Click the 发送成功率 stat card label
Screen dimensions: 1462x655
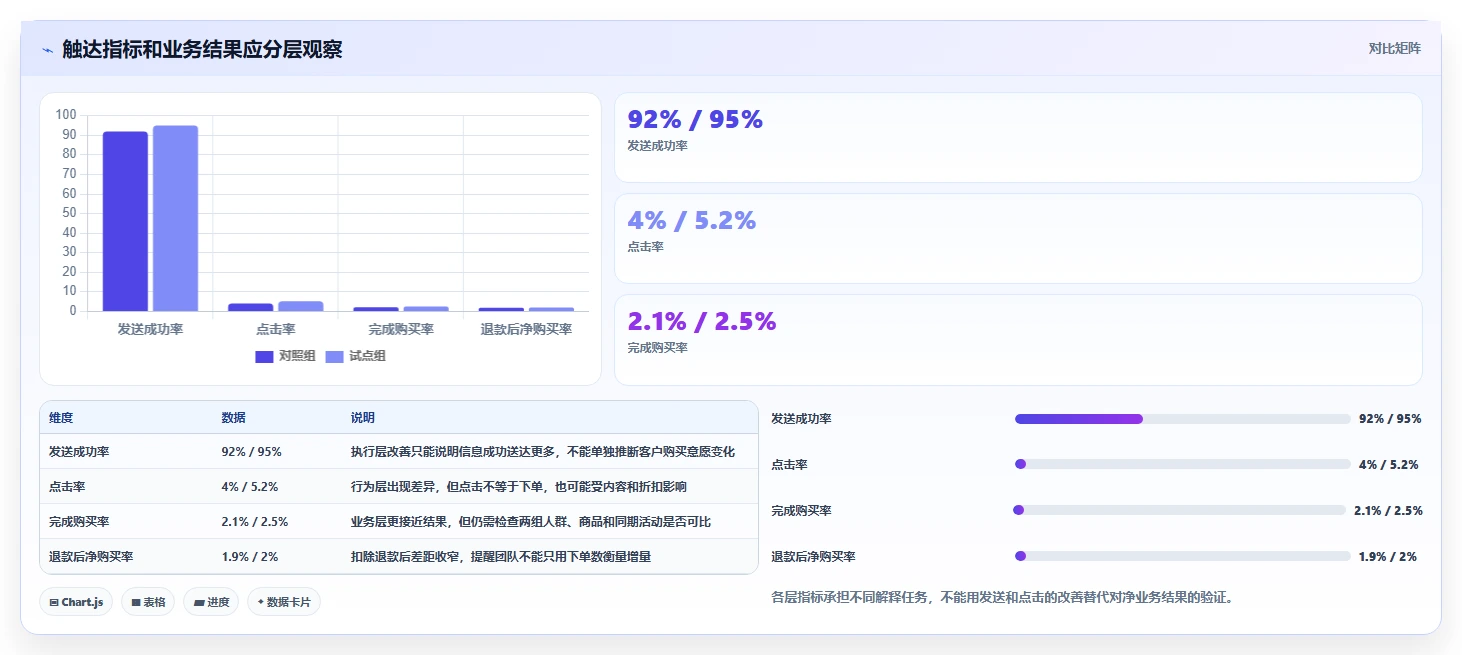click(657, 146)
